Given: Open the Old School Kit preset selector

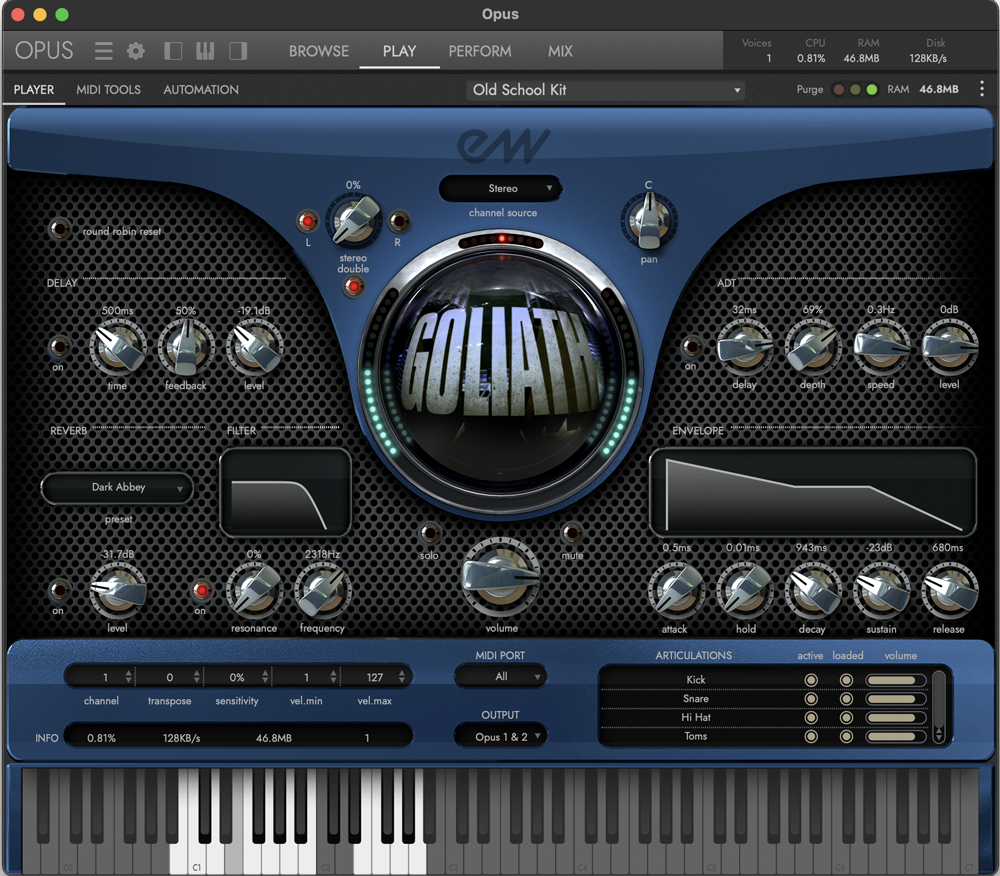Looking at the screenshot, I should (x=605, y=89).
